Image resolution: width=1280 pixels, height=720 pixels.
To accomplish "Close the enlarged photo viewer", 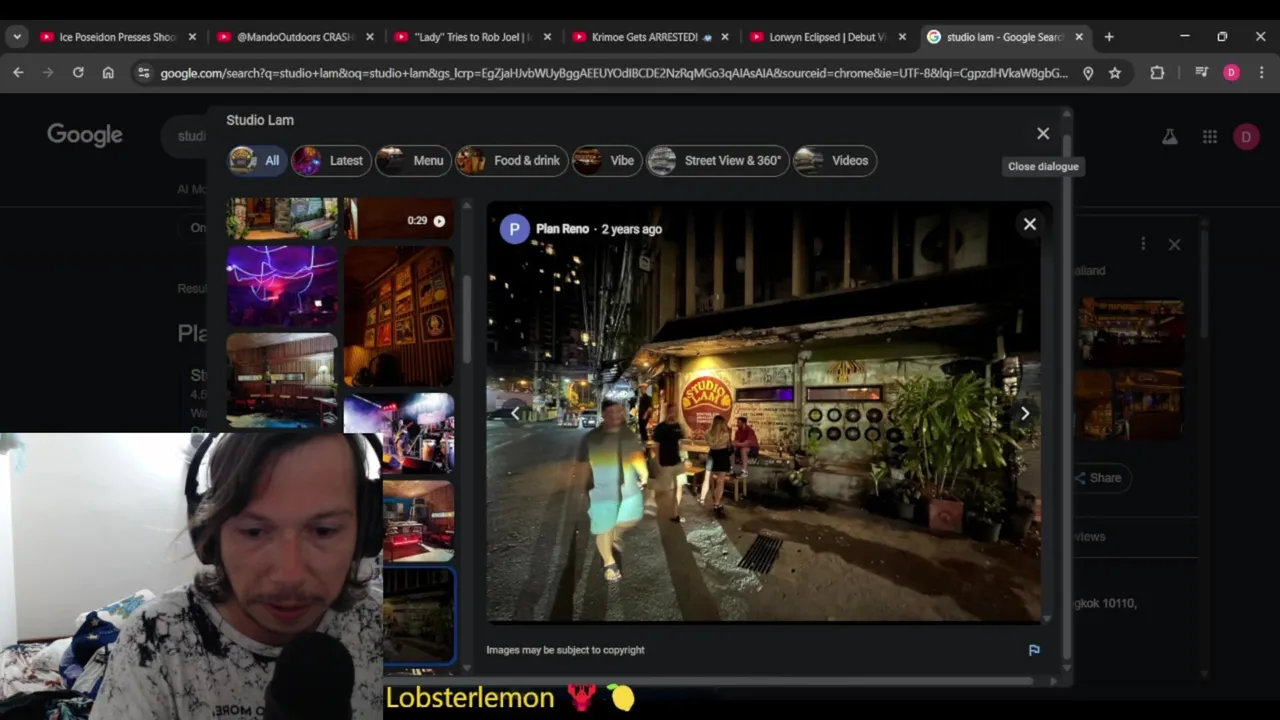I will (1030, 224).
